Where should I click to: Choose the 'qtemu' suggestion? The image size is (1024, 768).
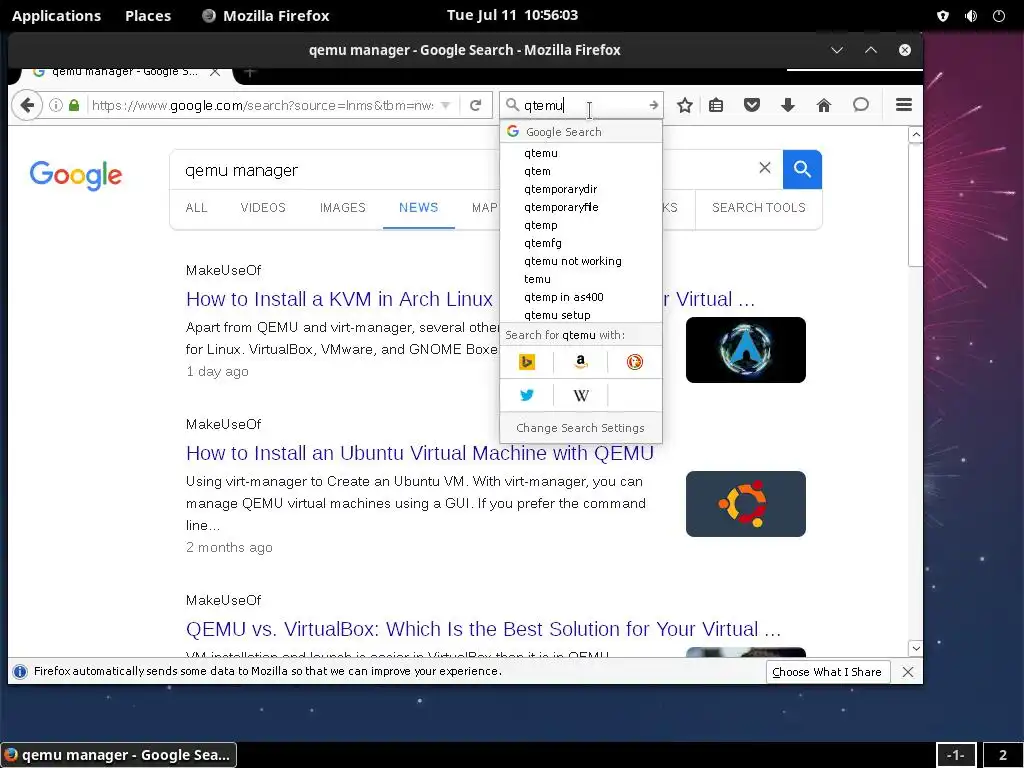point(581,153)
